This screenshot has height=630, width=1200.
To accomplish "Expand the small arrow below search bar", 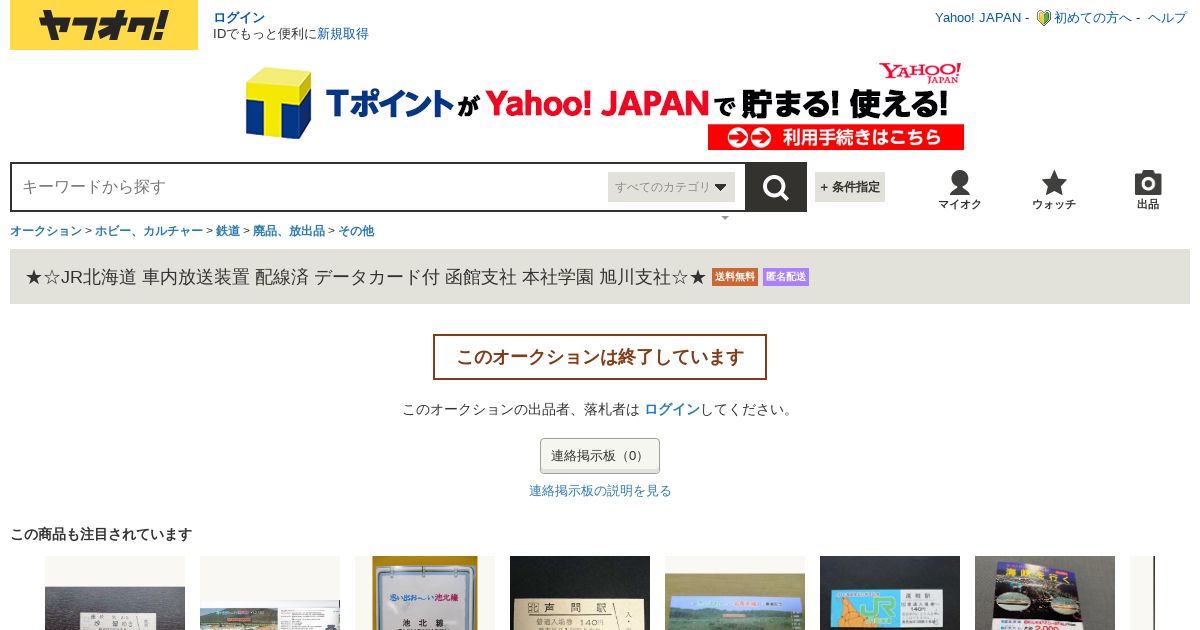I will [725, 218].
